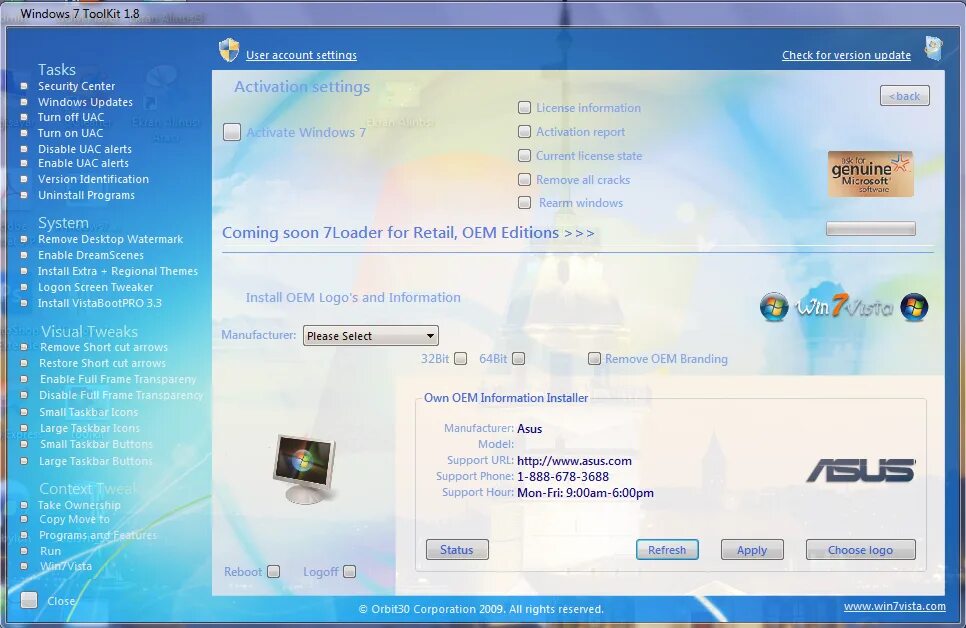This screenshot has width=966, height=628.
Task: Open the Manufacturer Please Select dropdown
Action: [x=370, y=336]
